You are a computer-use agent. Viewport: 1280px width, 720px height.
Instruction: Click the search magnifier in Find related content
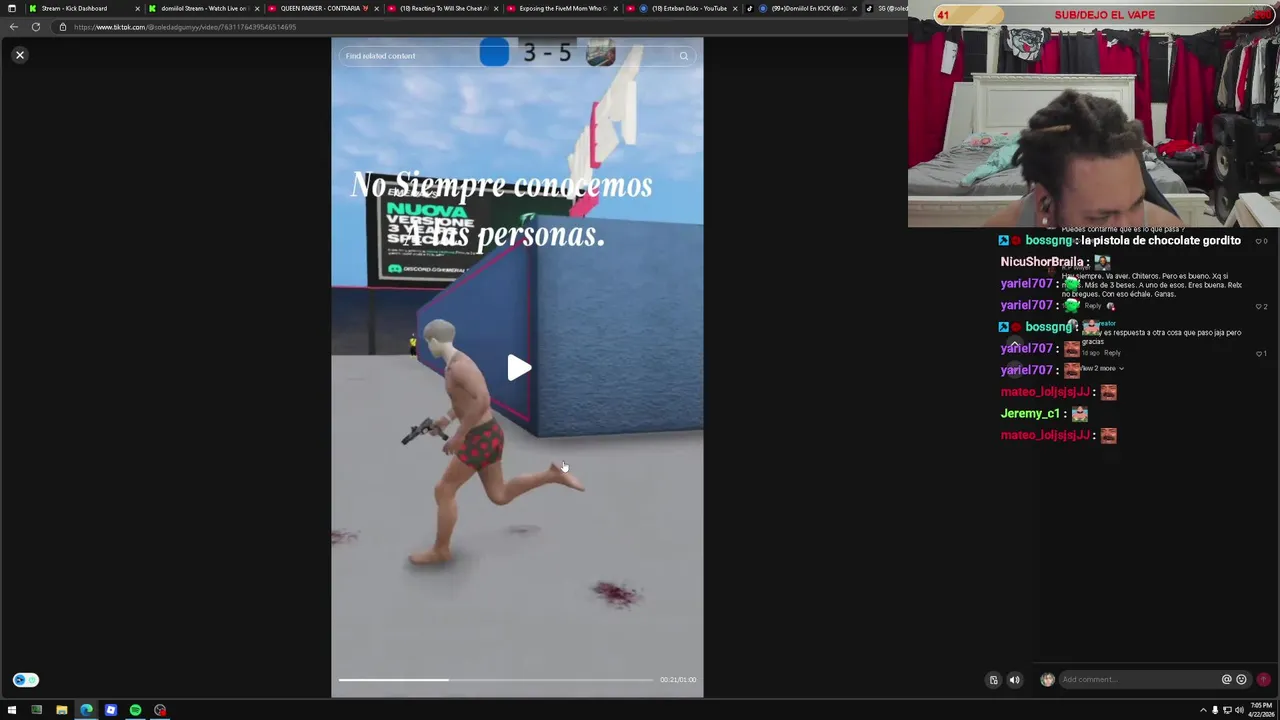pyautogui.click(x=684, y=56)
